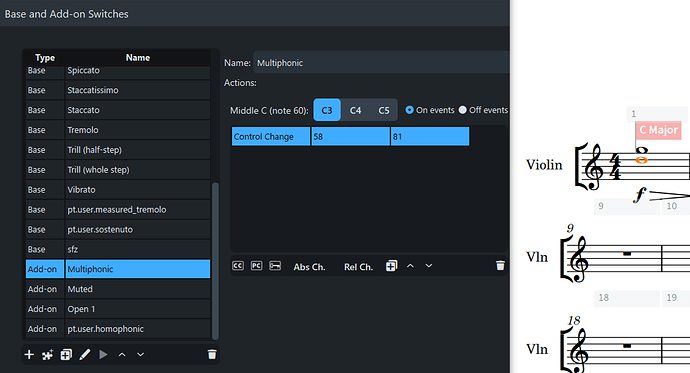Select the Staccatissimo switch row

(118, 90)
